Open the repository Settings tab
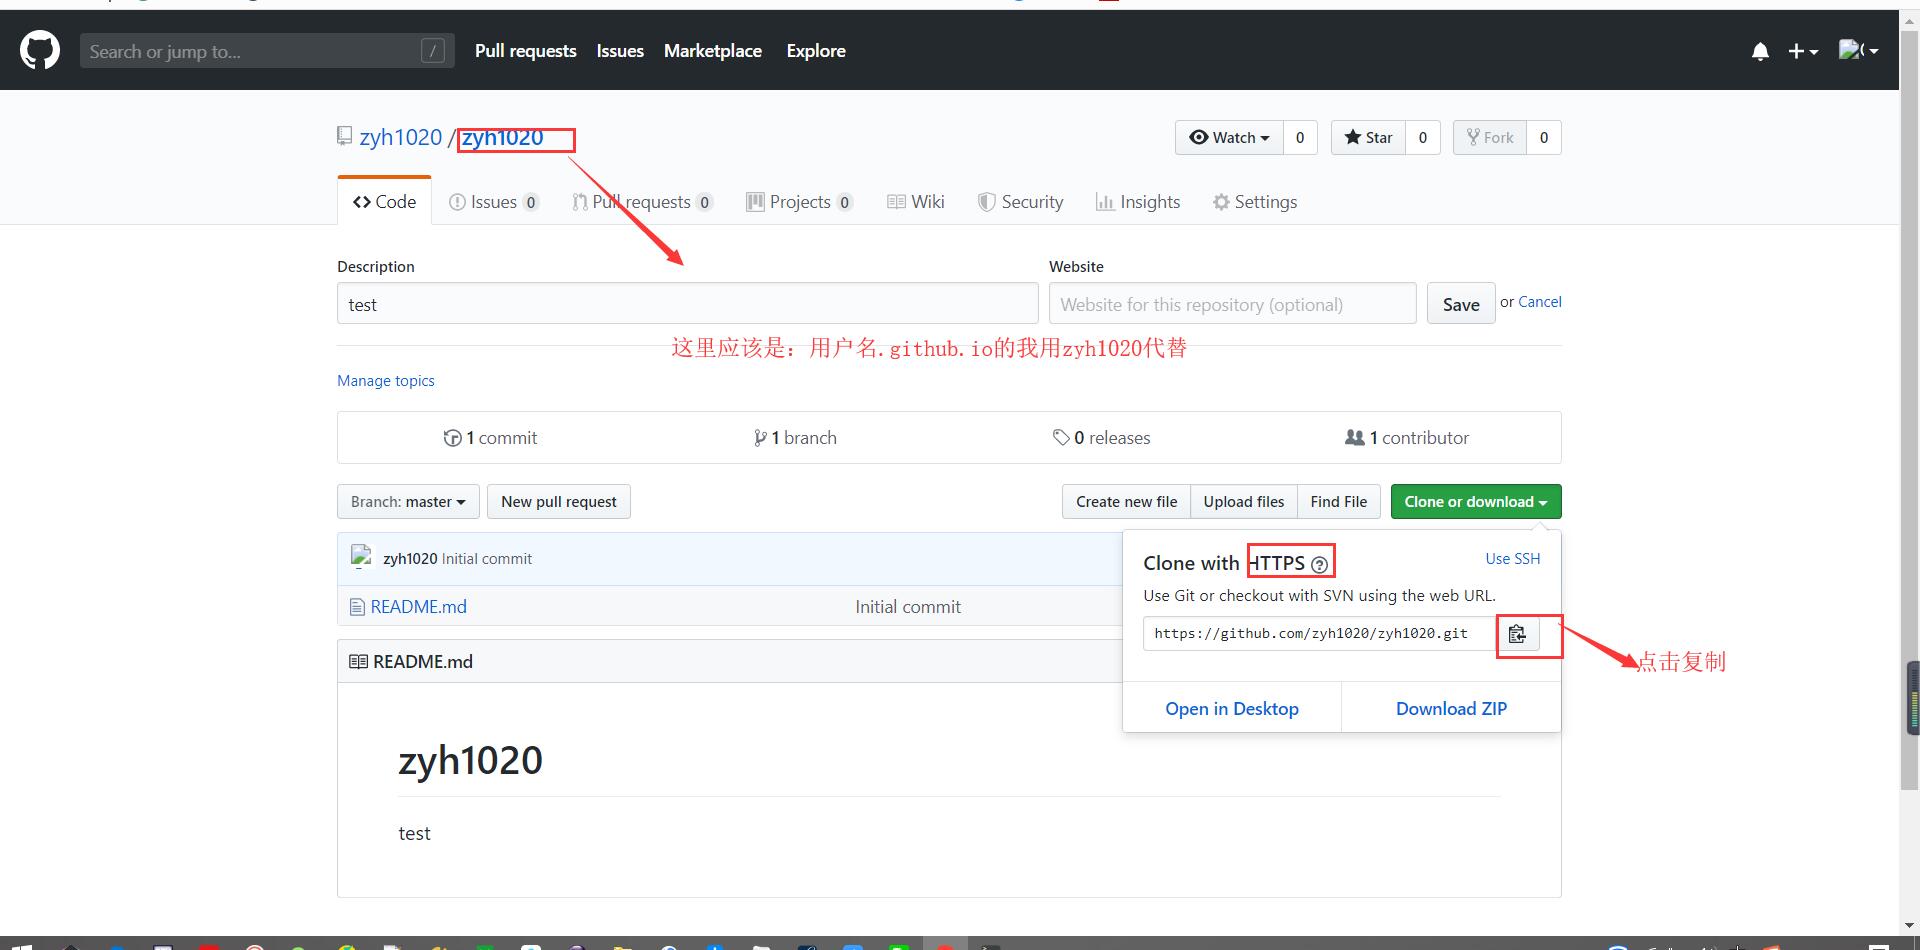The width and height of the screenshot is (1920, 950). pos(1255,202)
